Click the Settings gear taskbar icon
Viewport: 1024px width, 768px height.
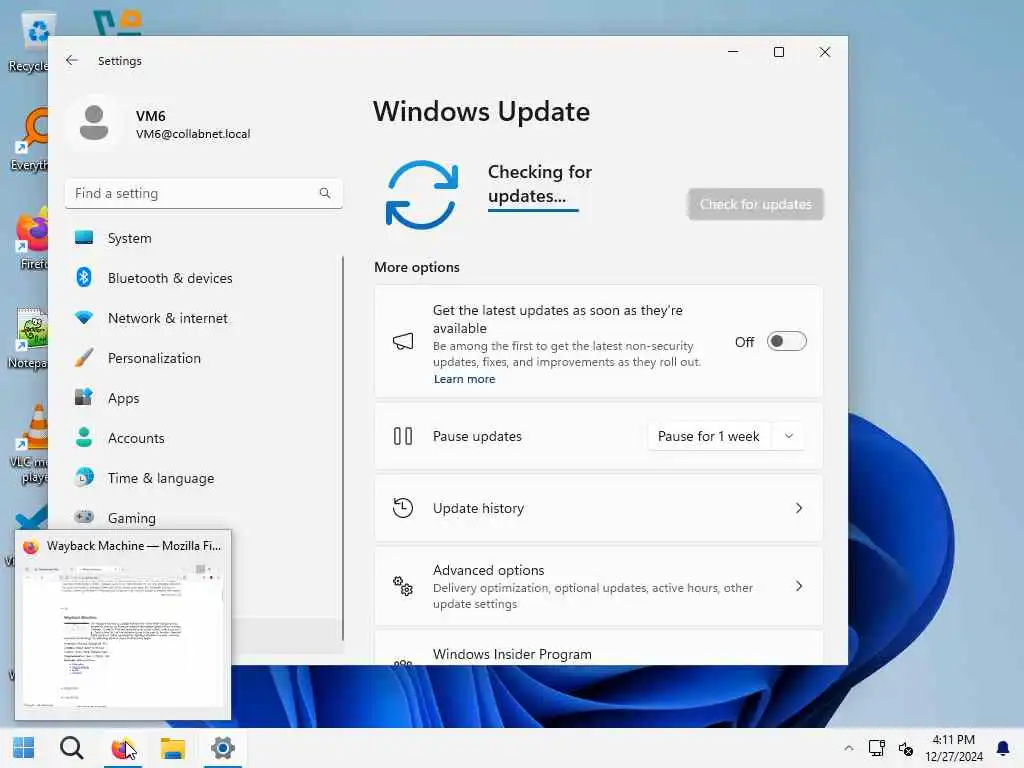pos(223,748)
